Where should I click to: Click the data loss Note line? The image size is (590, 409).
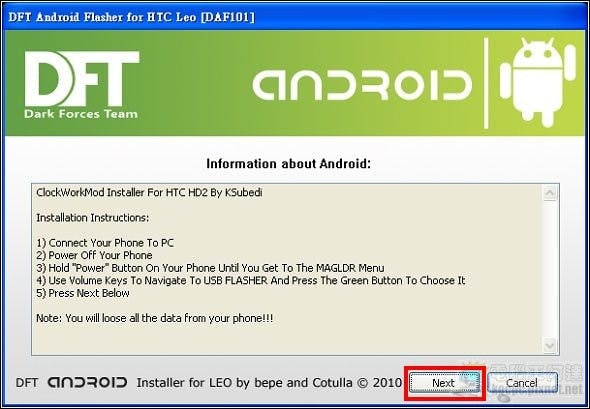tap(155, 318)
